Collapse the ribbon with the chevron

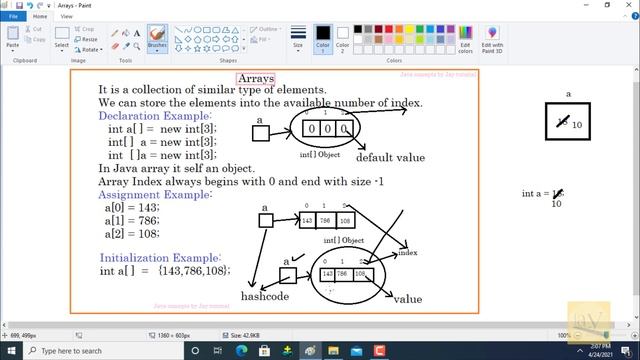tap(625, 16)
